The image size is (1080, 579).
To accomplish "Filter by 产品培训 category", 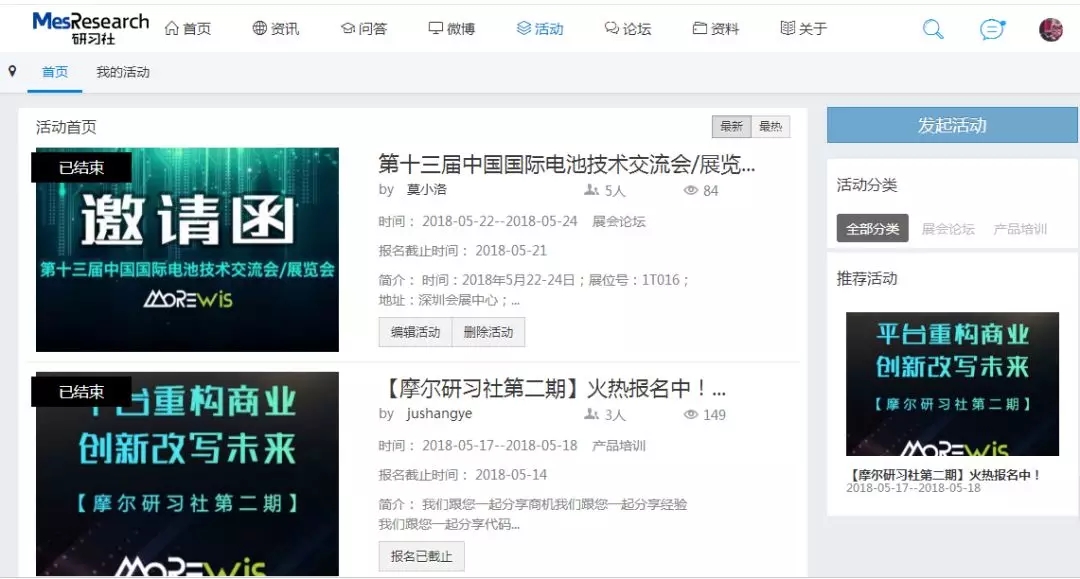I will (1020, 229).
